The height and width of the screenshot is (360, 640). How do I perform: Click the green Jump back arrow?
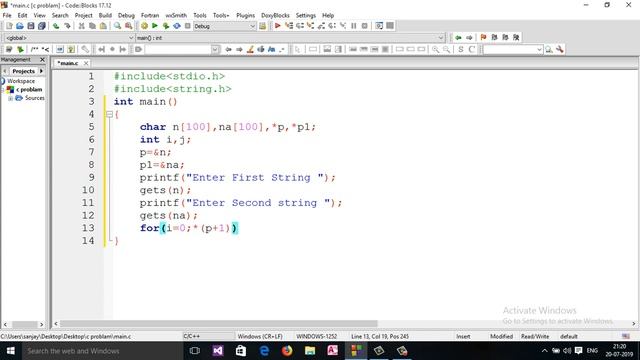(x=458, y=38)
